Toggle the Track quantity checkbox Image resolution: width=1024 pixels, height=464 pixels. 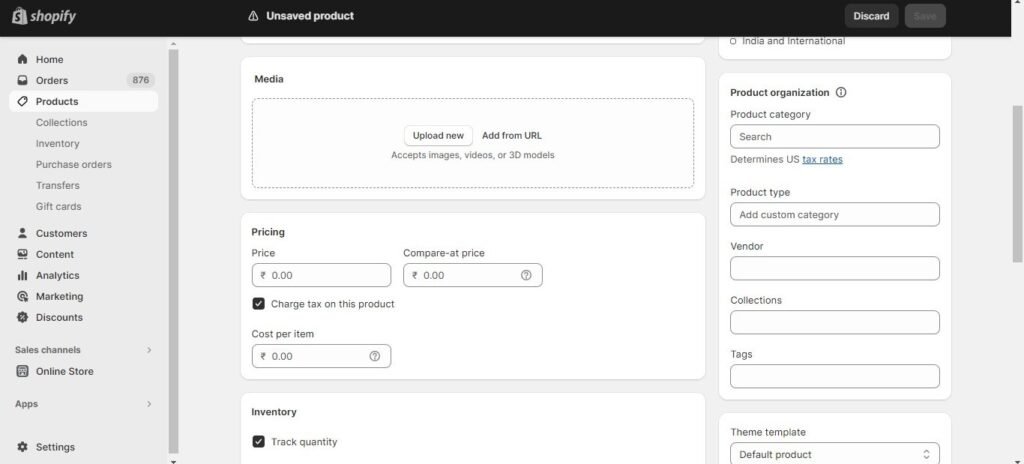coord(259,442)
